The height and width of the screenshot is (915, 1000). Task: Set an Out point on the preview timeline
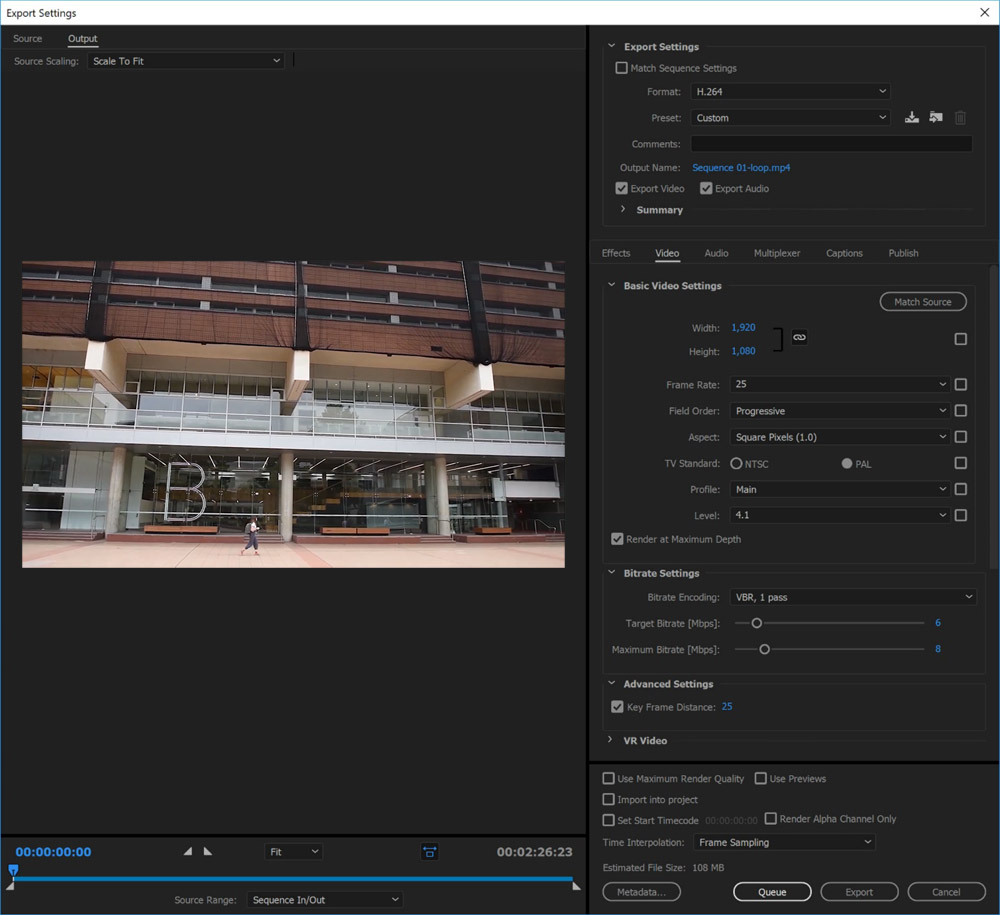pyautogui.click(x=207, y=851)
